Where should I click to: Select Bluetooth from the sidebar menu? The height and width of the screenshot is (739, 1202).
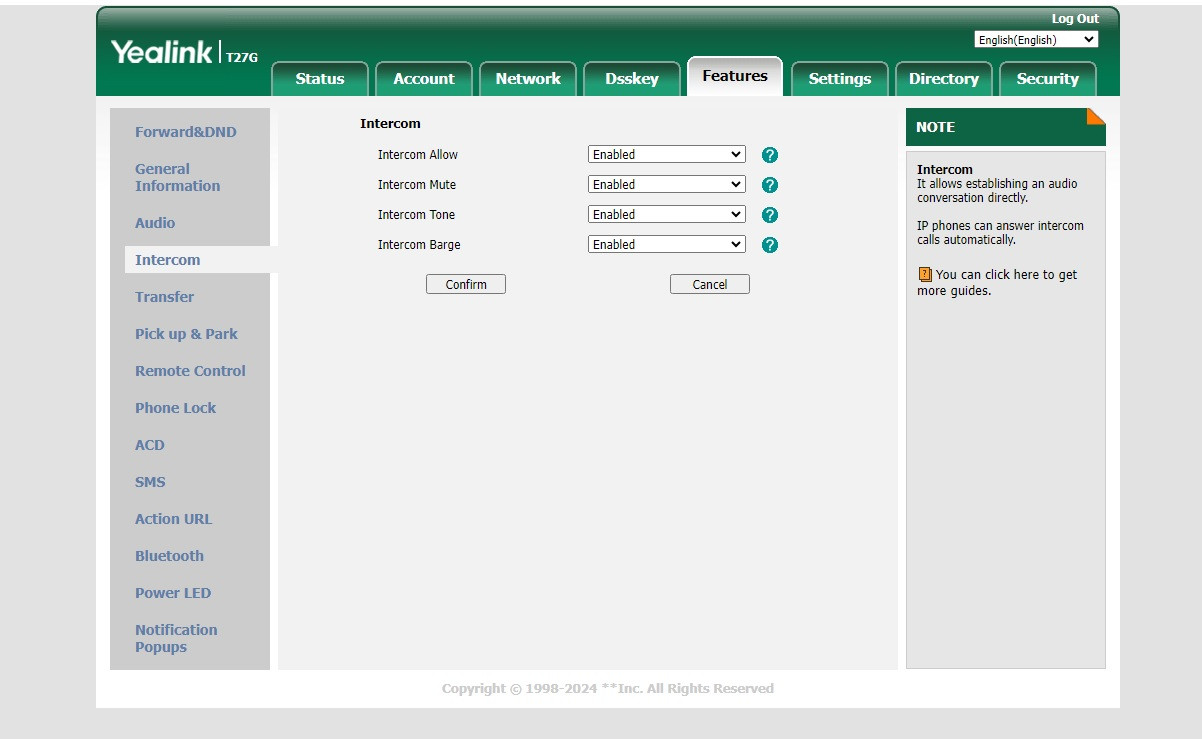point(169,556)
